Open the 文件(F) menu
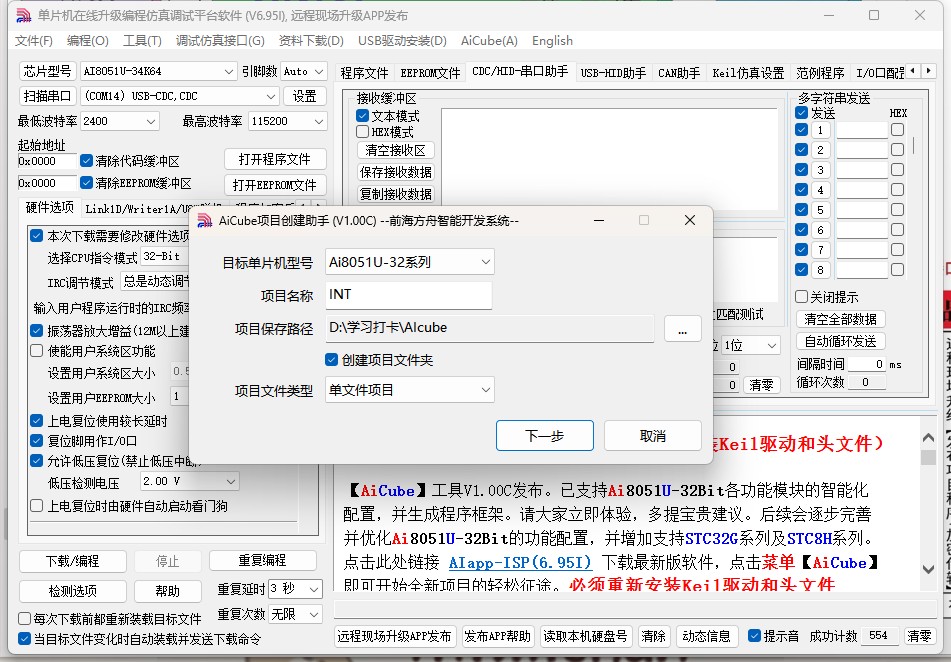Screen dimensions: 951x662 click(x=33, y=41)
